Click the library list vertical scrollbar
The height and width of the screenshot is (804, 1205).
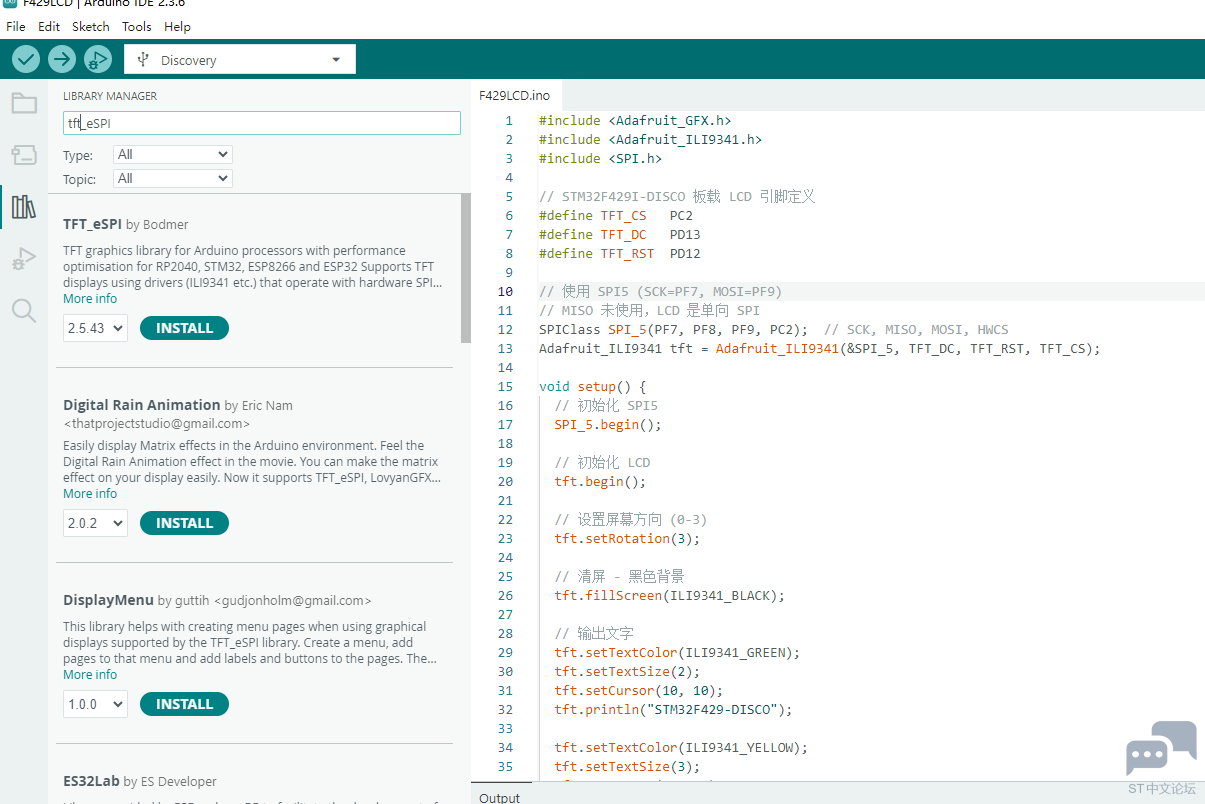(x=465, y=268)
